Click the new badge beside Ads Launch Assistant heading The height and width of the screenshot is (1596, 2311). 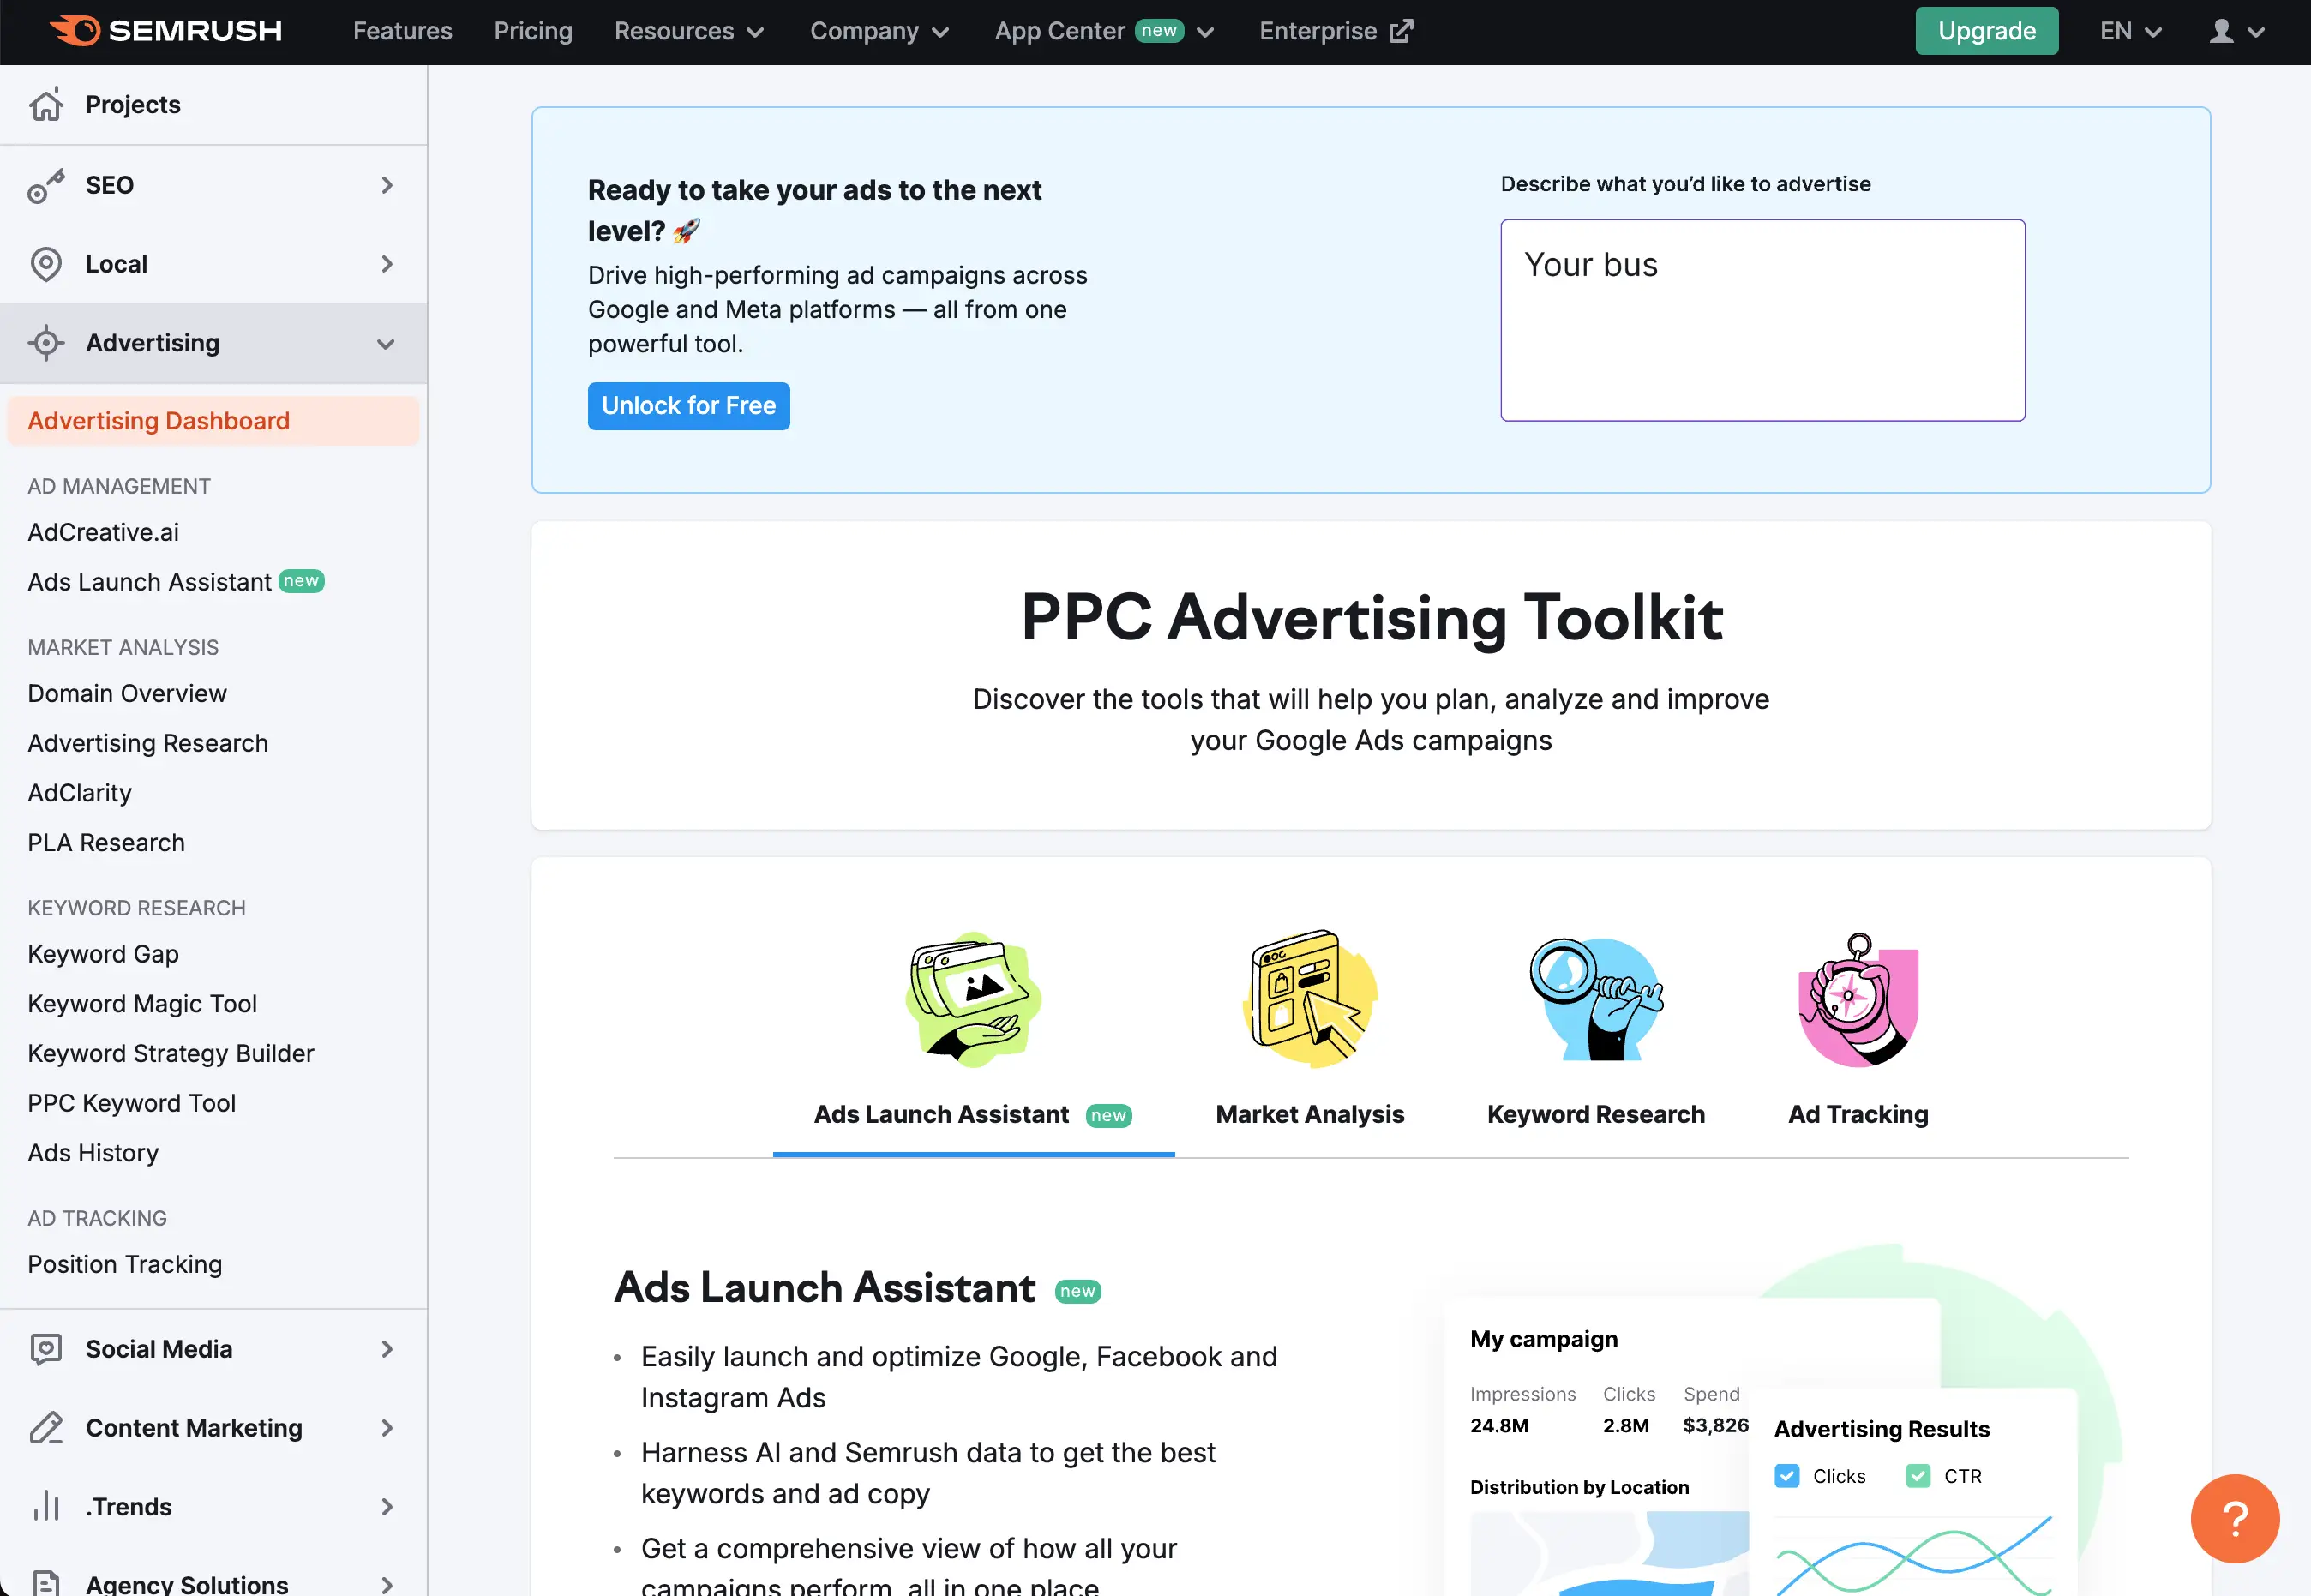coord(1078,1291)
